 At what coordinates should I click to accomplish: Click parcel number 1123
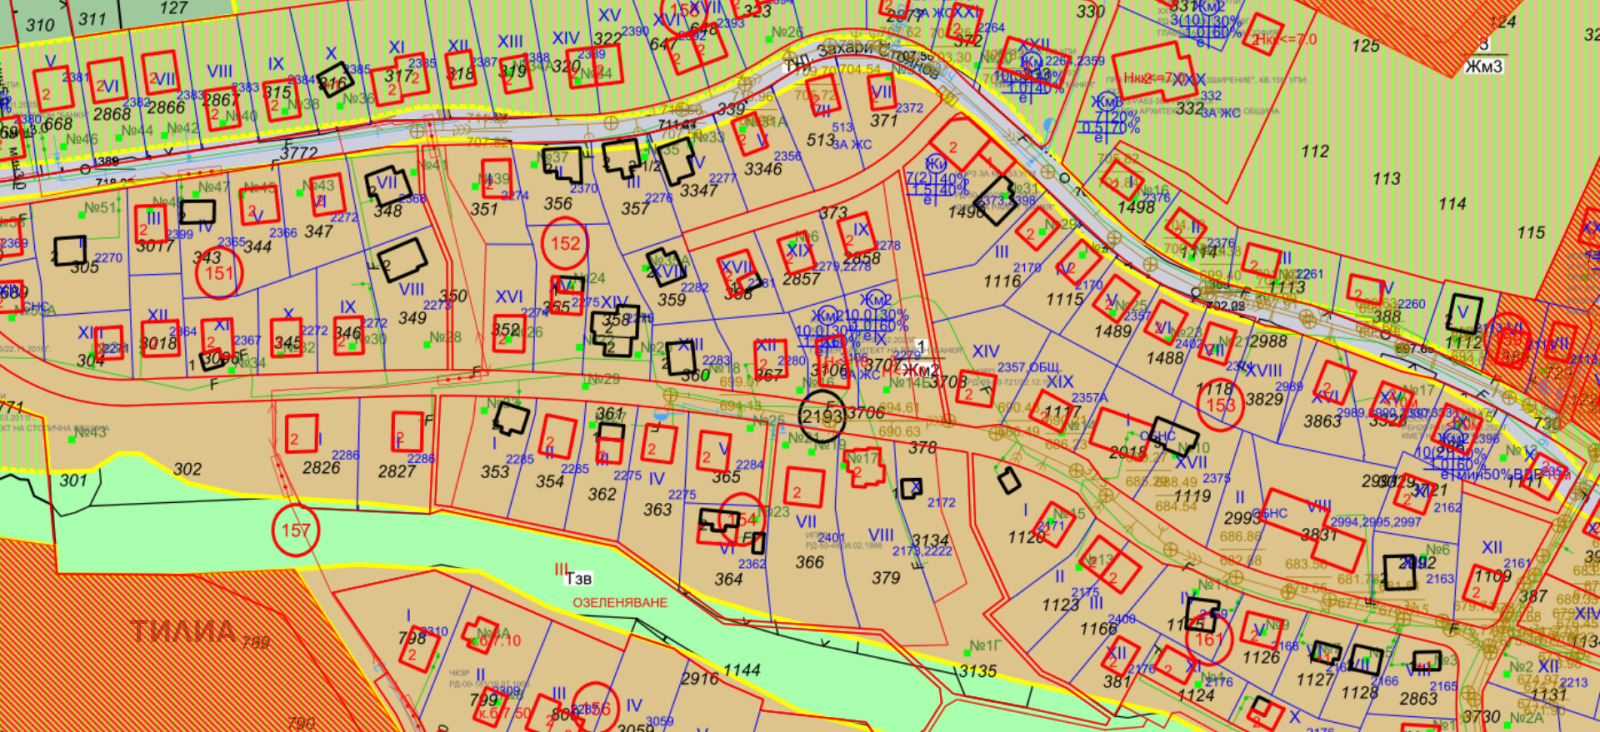[1060, 605]
